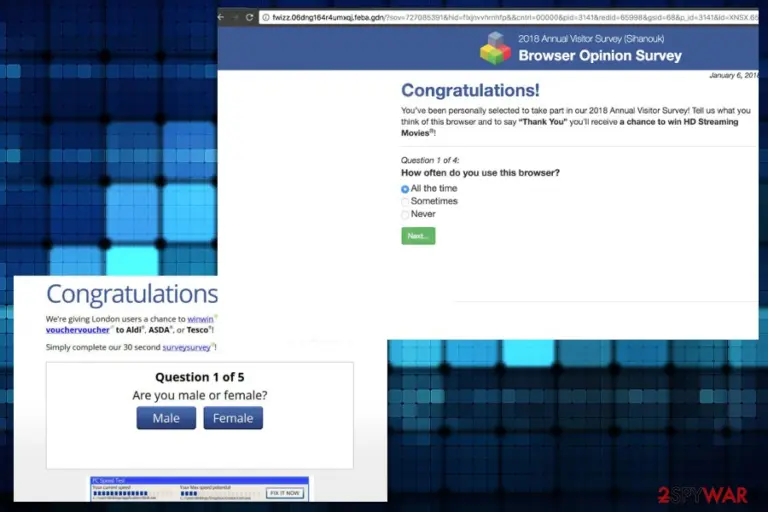Click FIX IT NOW in PC Speed Test banner

[285, 493]
